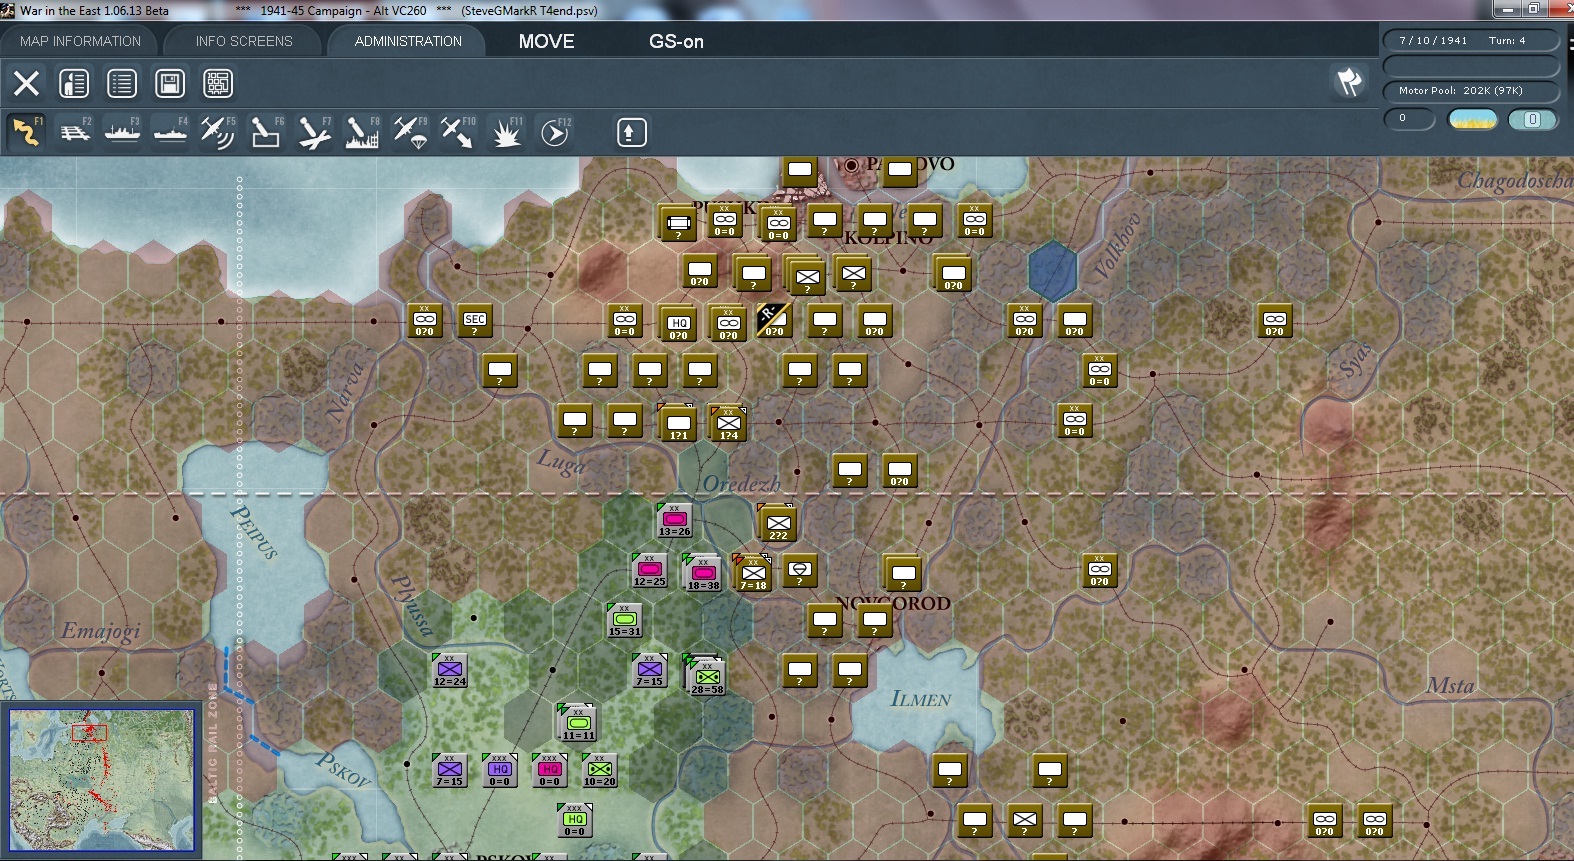The image size is (1574, 861).
Task: Select the black and yellow R unit counter
Action: [774, 321]
